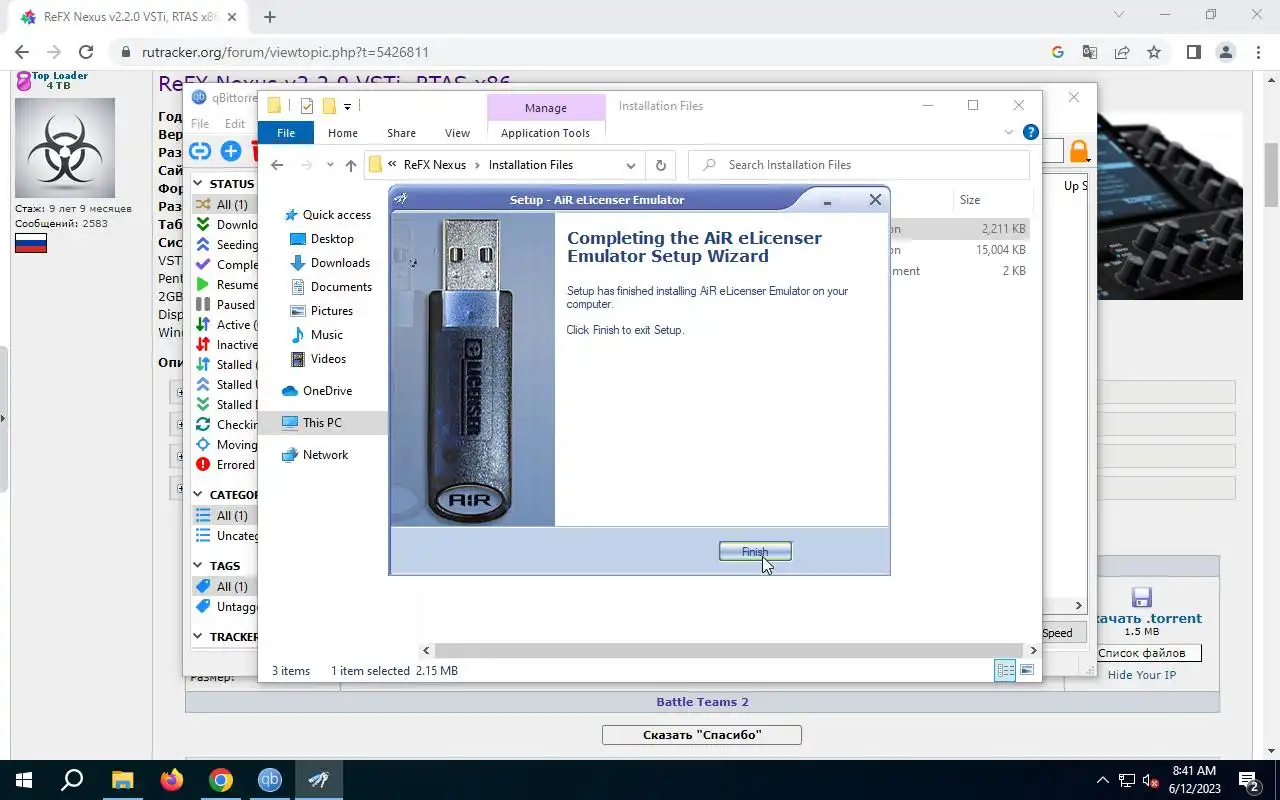Open Firefox from the taskbar
This screenshot has height=800, width=1280.
pos(172,780)
